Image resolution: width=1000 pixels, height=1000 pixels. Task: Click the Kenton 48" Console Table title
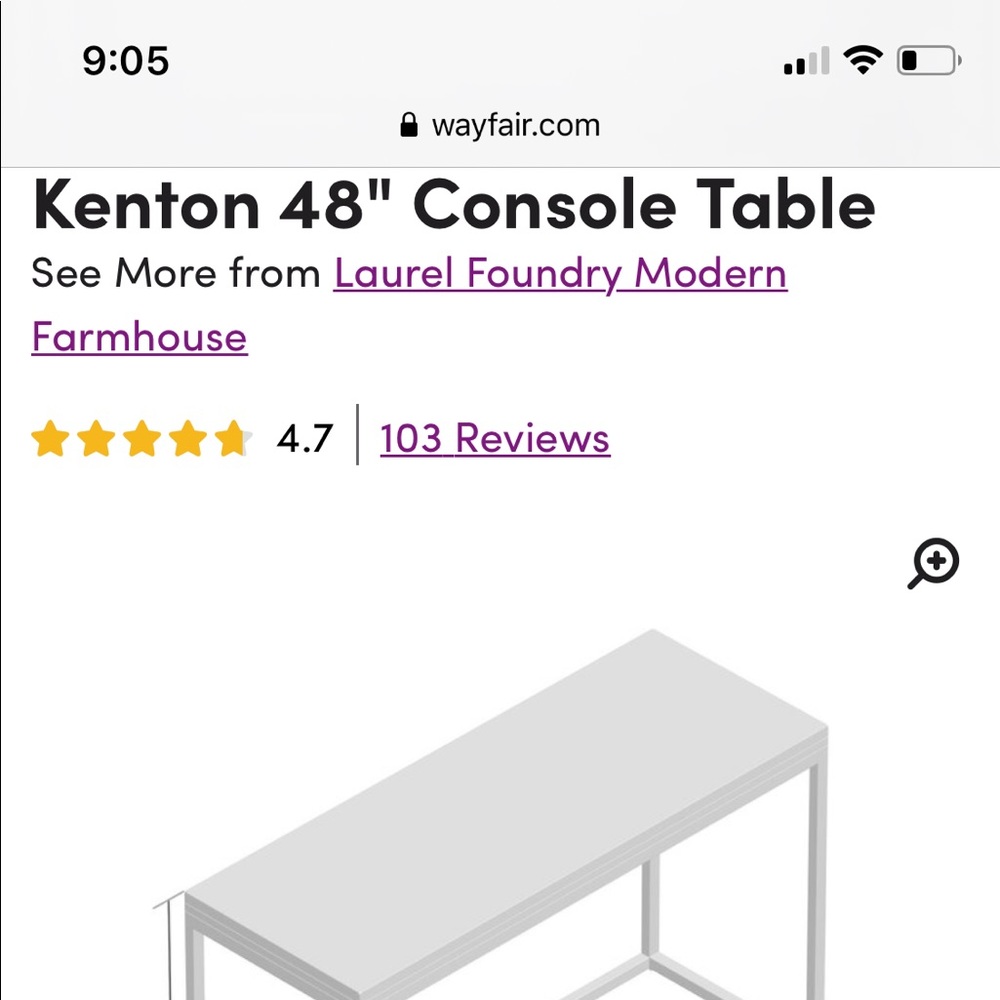pyautogui.click(x=454, y=205)
